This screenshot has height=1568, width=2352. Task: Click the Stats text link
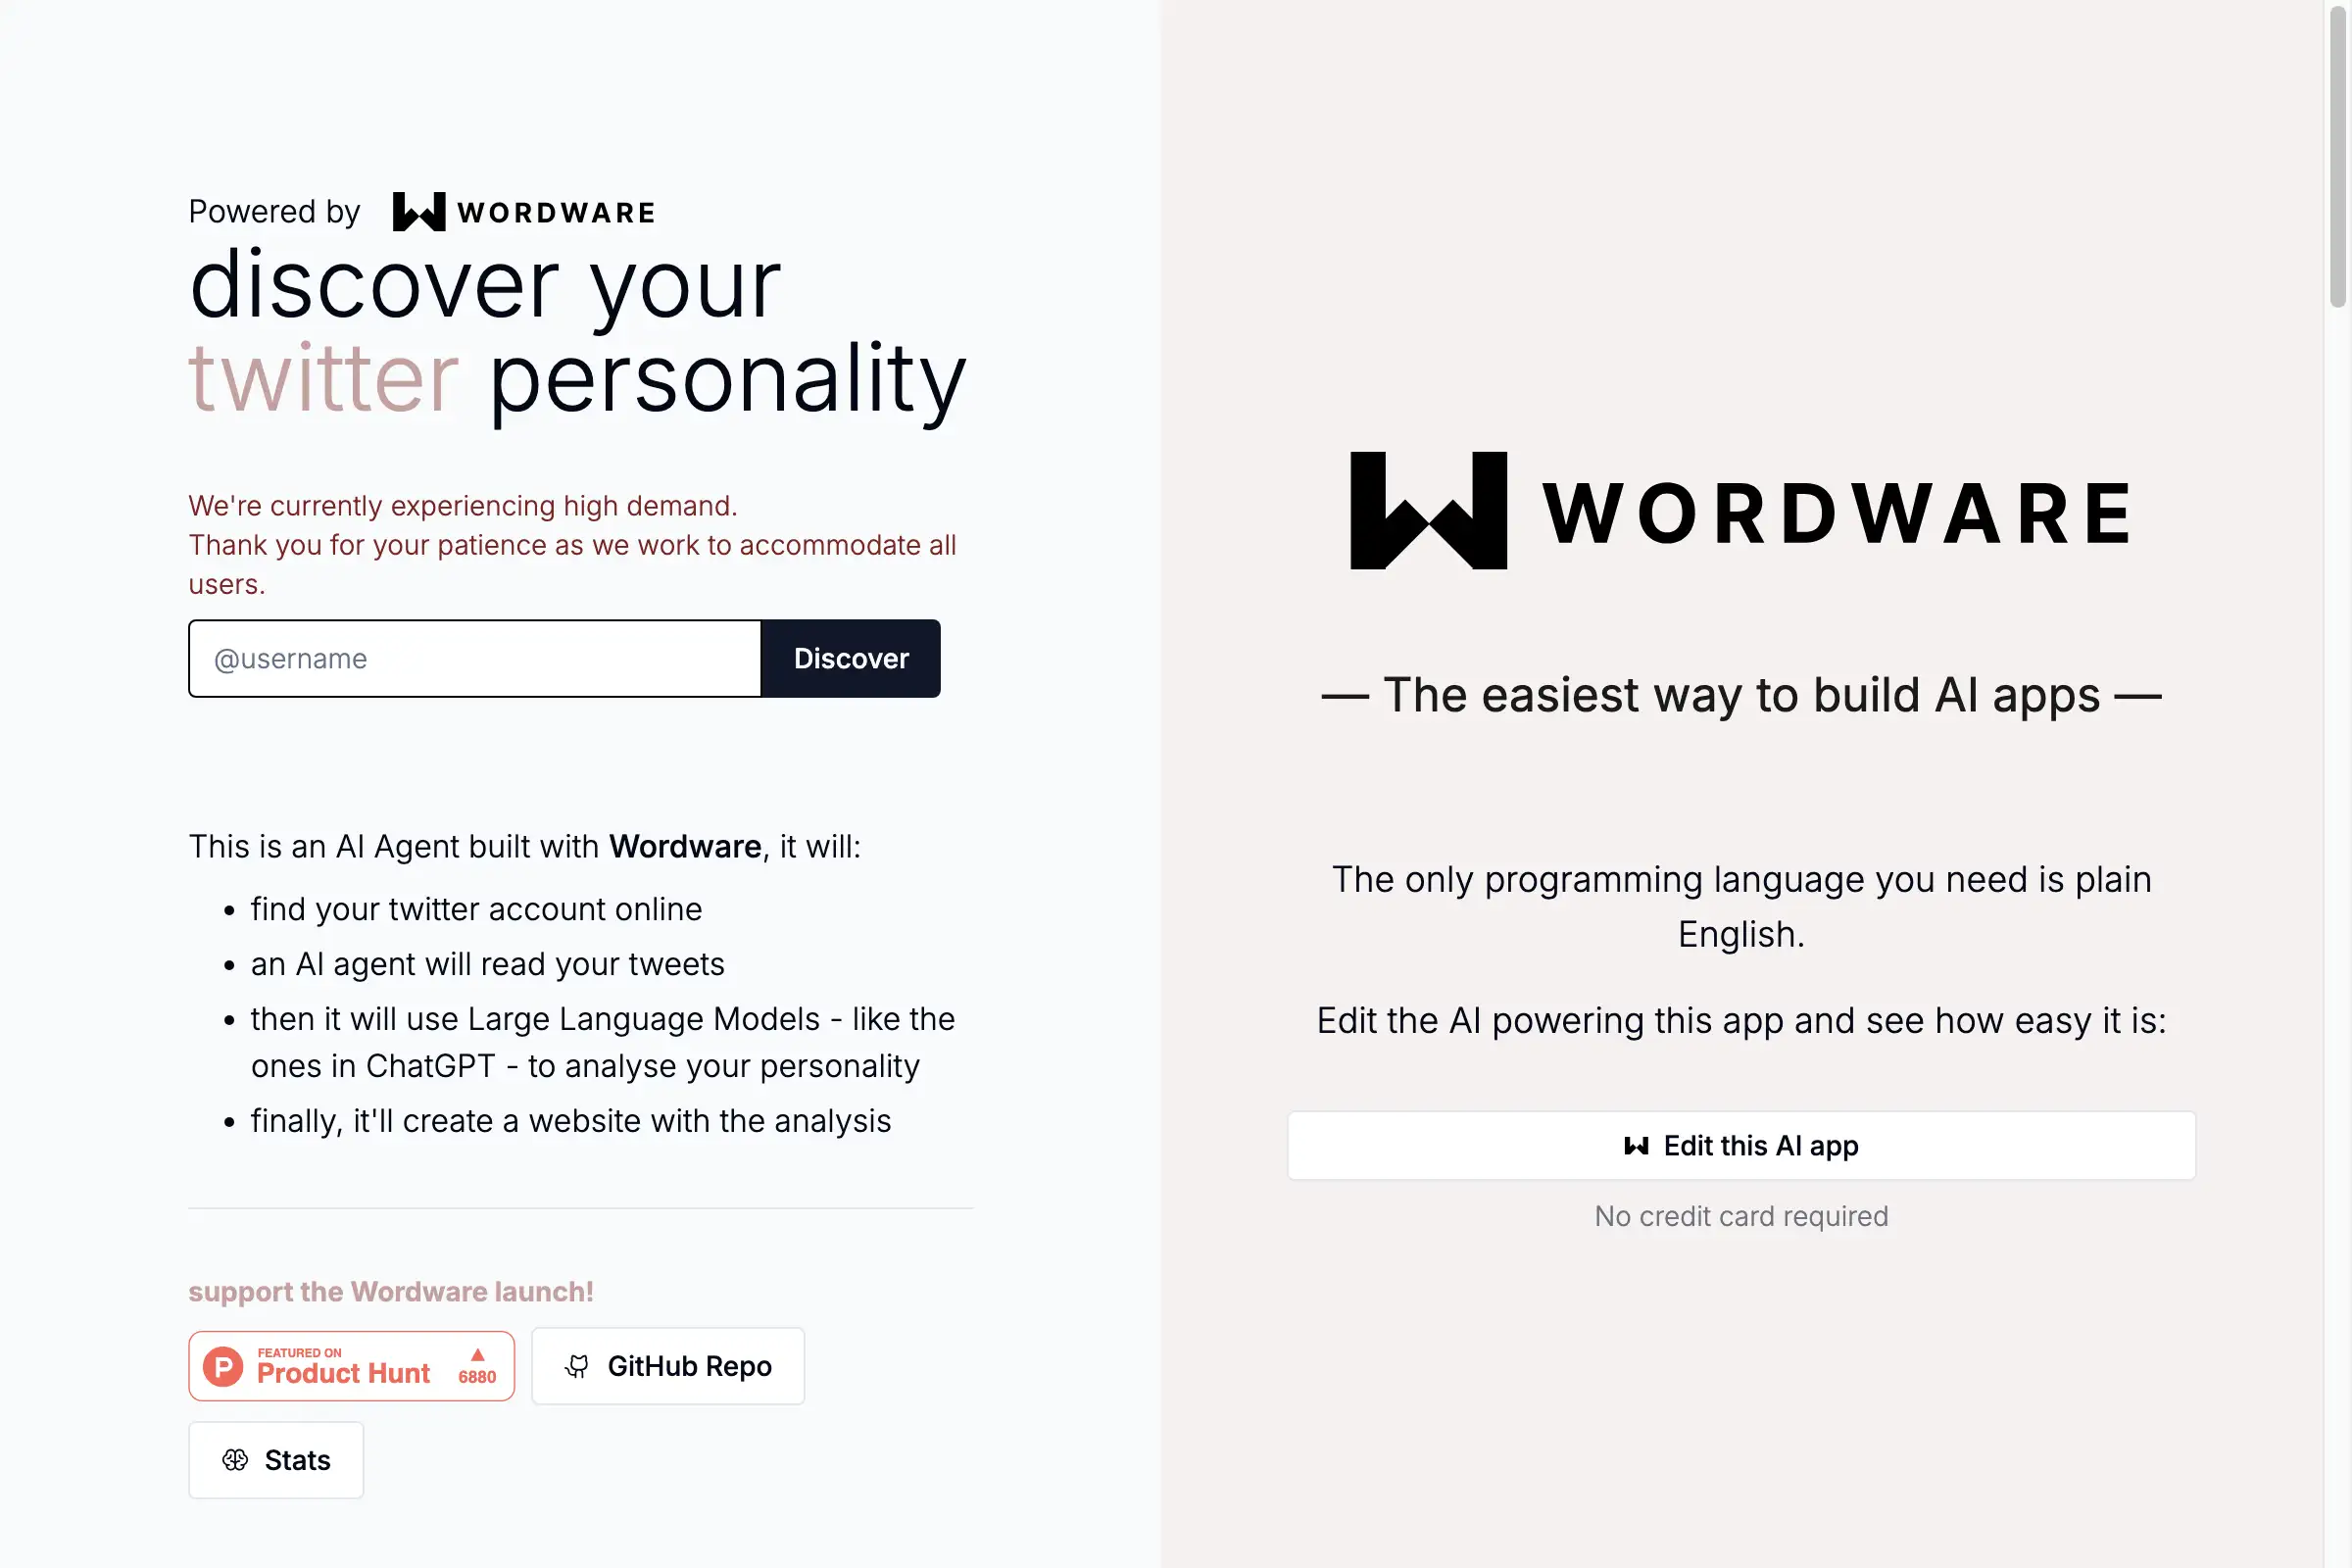pos(298,1458)
